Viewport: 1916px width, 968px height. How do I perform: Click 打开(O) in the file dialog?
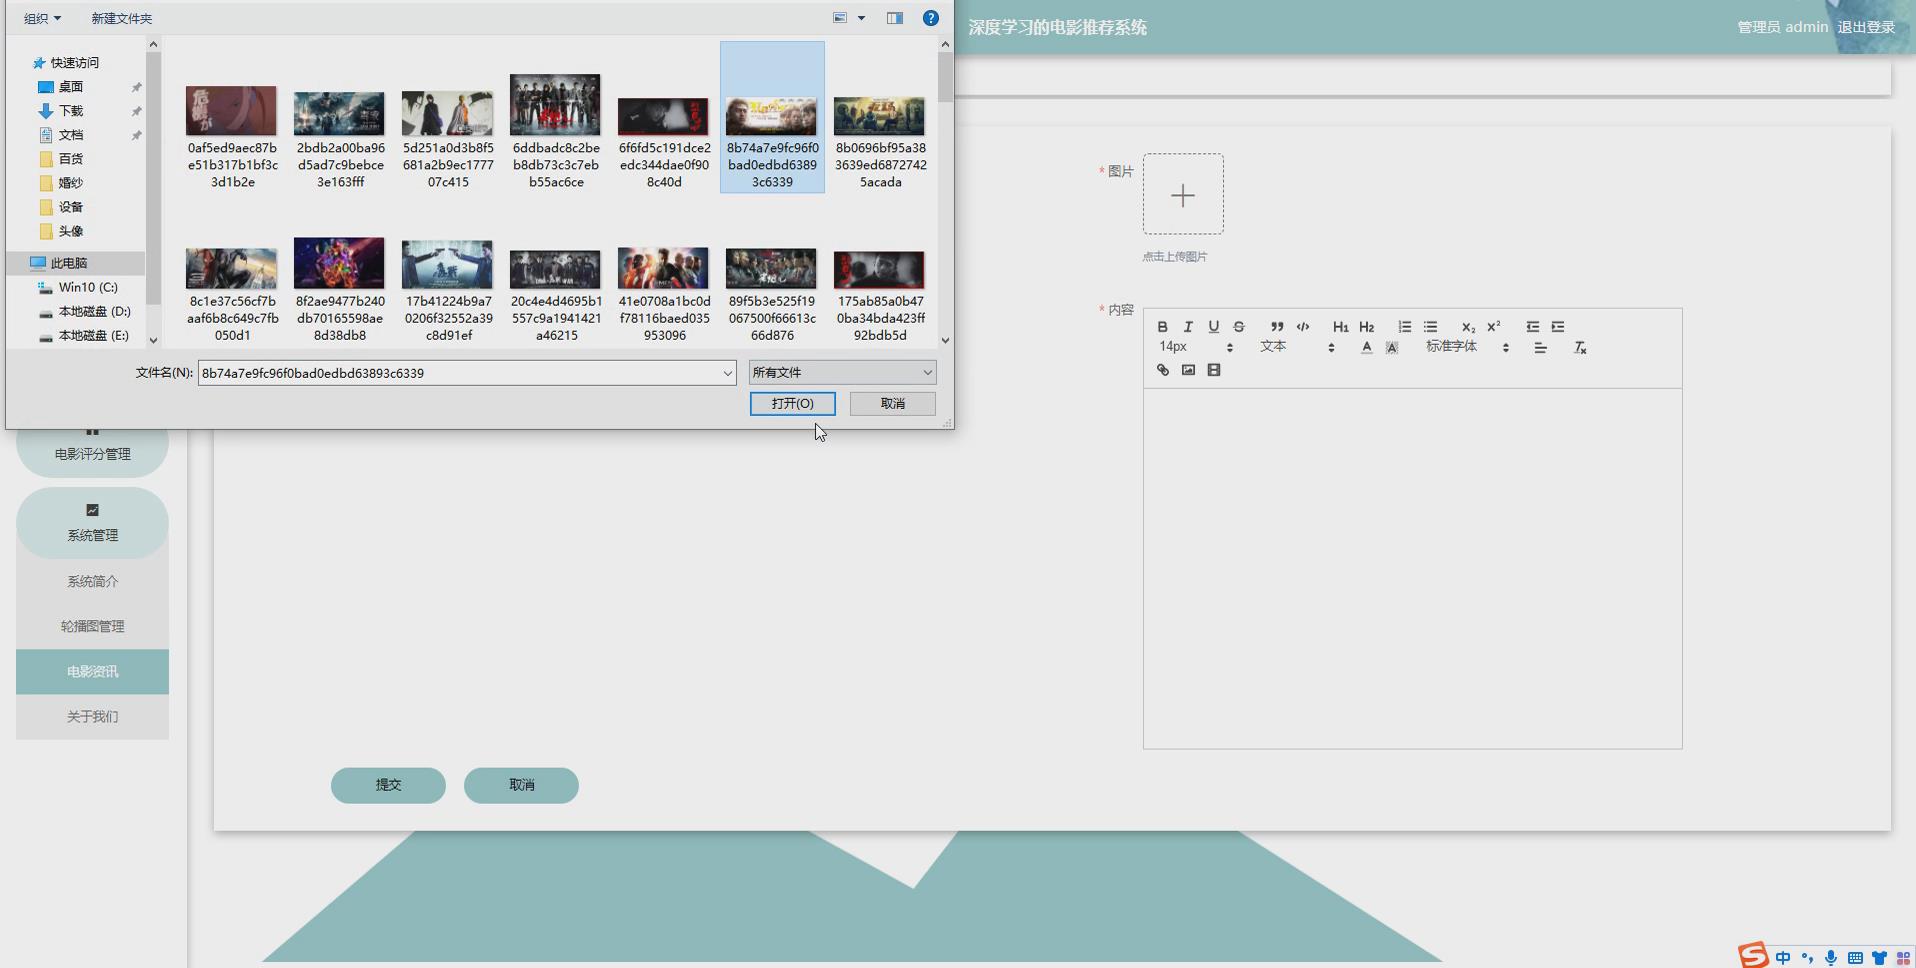[792, 403]
